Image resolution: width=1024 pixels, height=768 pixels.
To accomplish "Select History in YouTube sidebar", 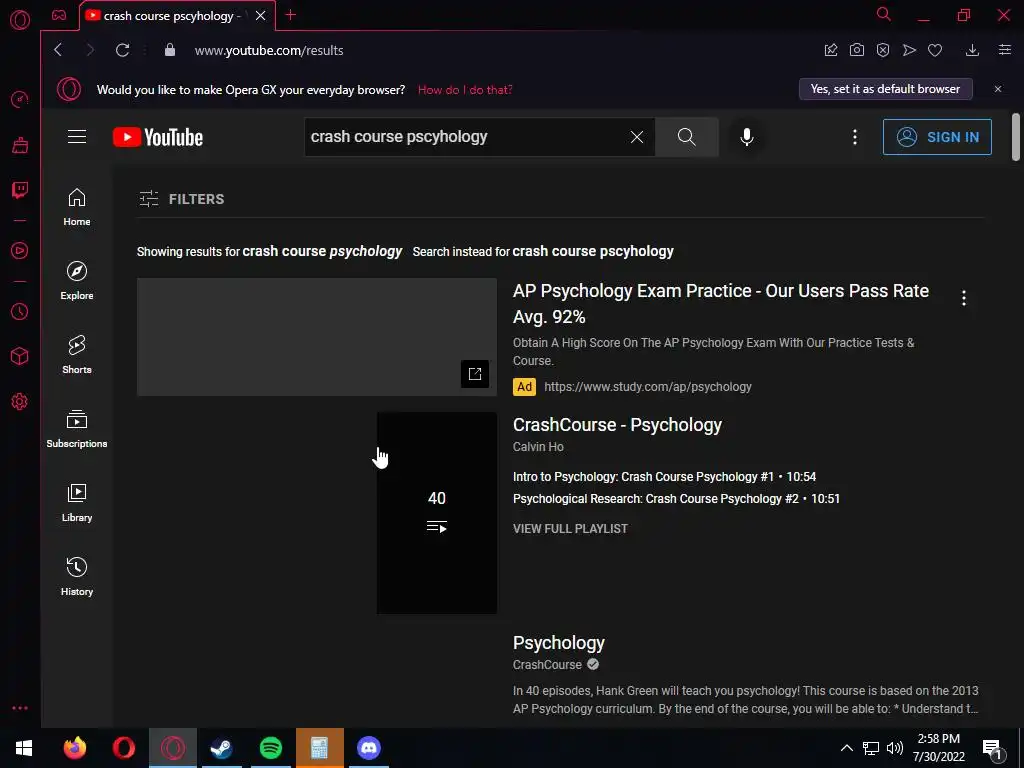I will click(77, 577).
